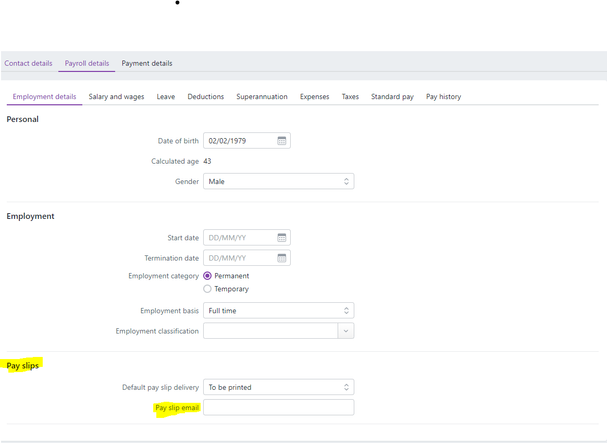Open the Standard pay tab
This screenshot has height=443, width=607.
click(x=392, y=97)
